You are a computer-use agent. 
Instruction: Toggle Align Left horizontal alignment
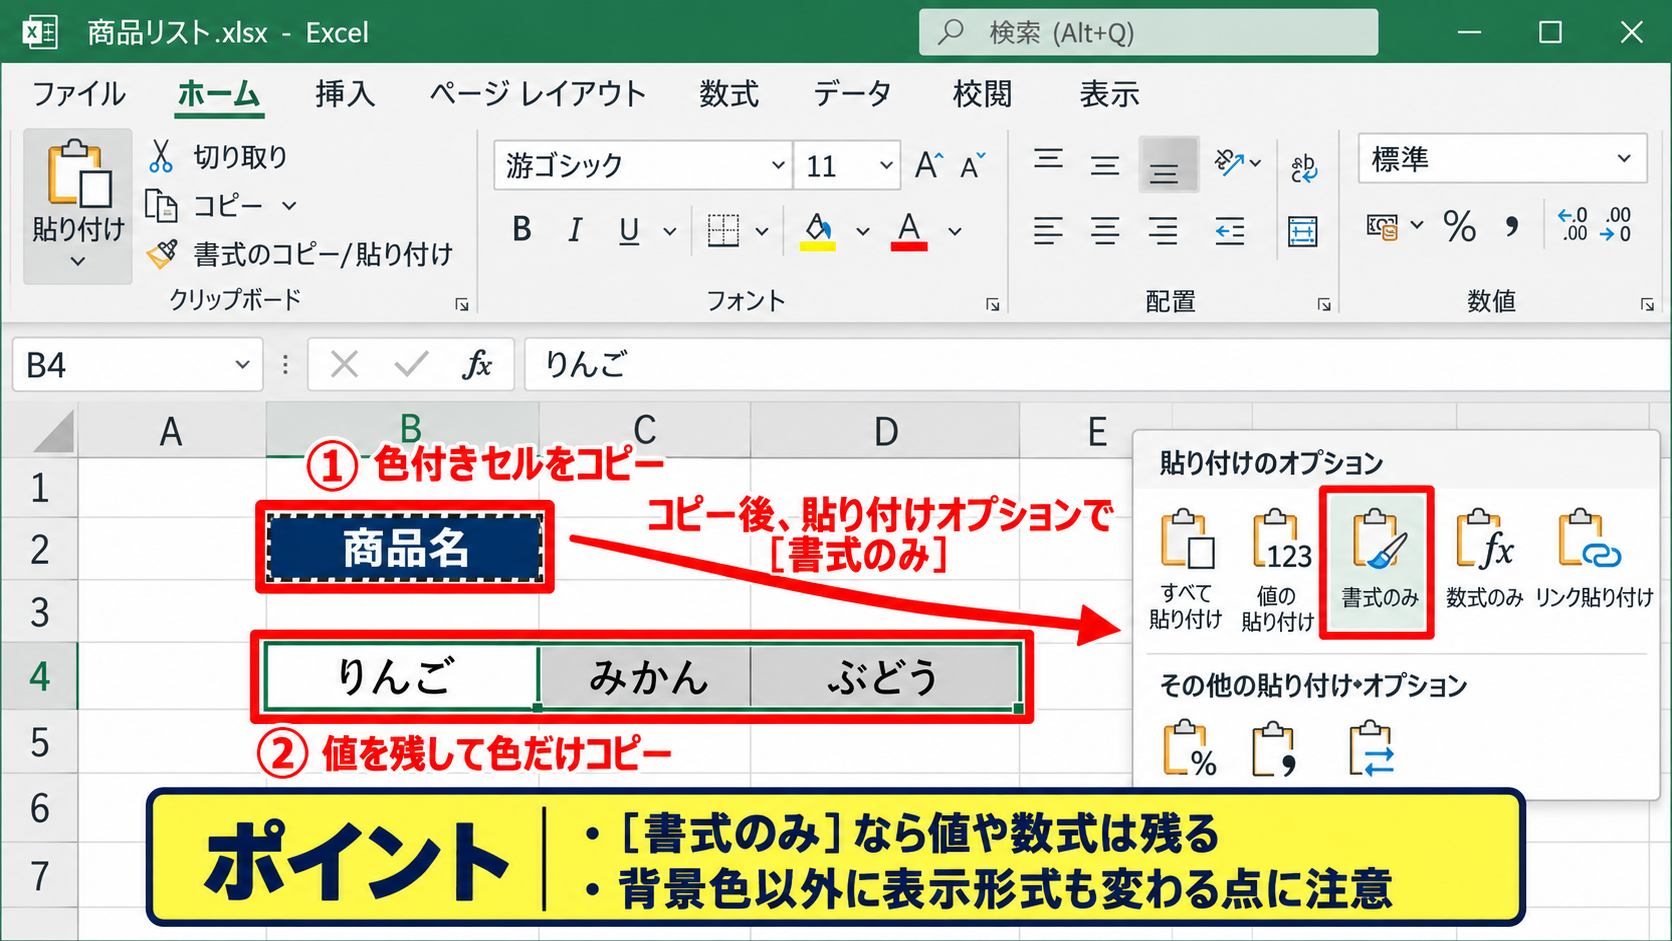[1048, 232]
